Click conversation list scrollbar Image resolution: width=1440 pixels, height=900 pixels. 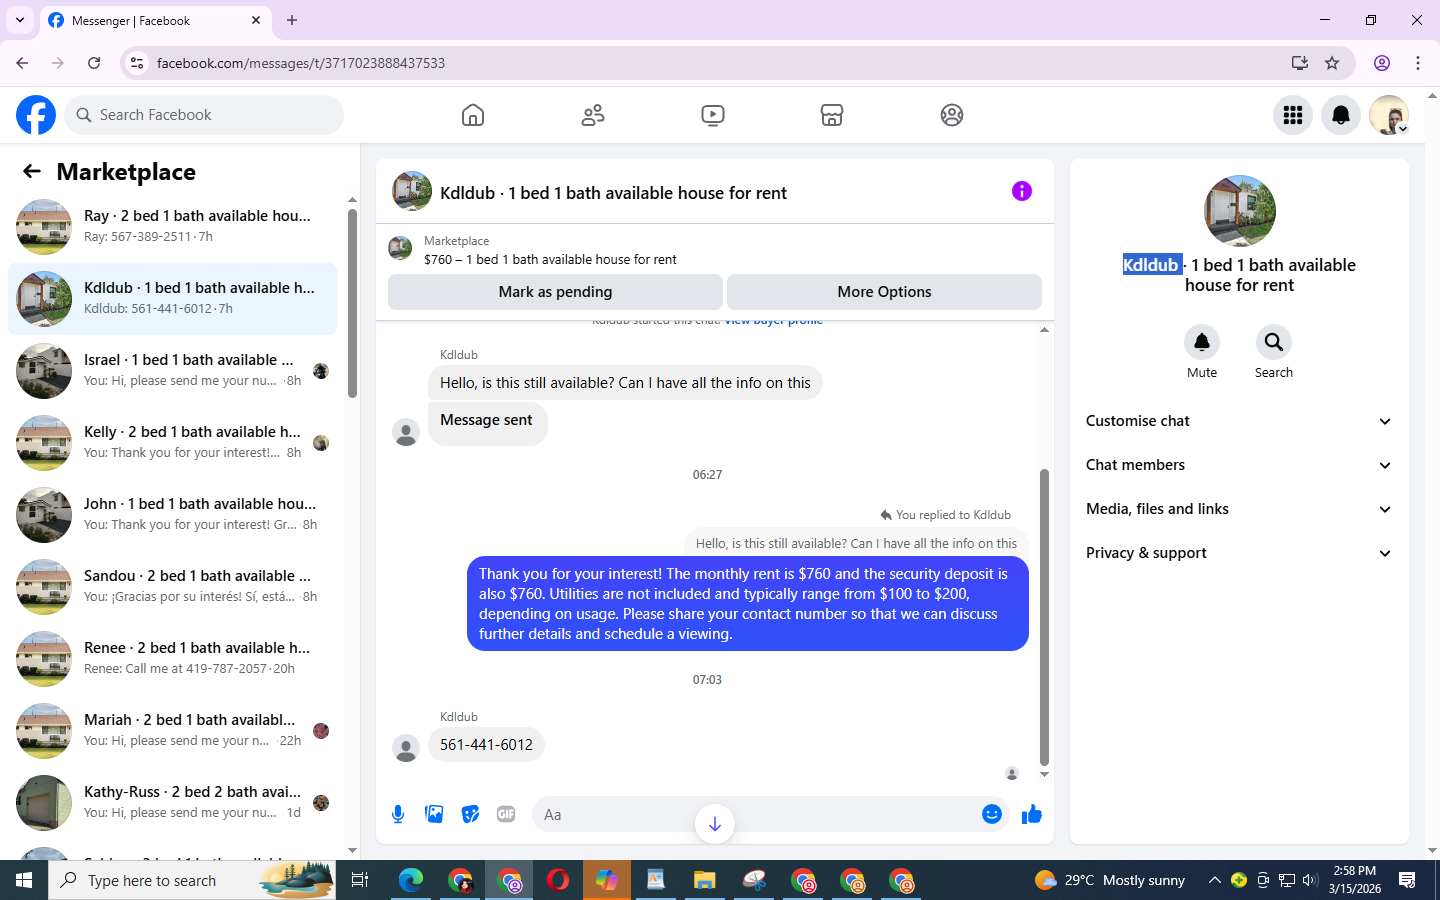(x=352, y=303)
